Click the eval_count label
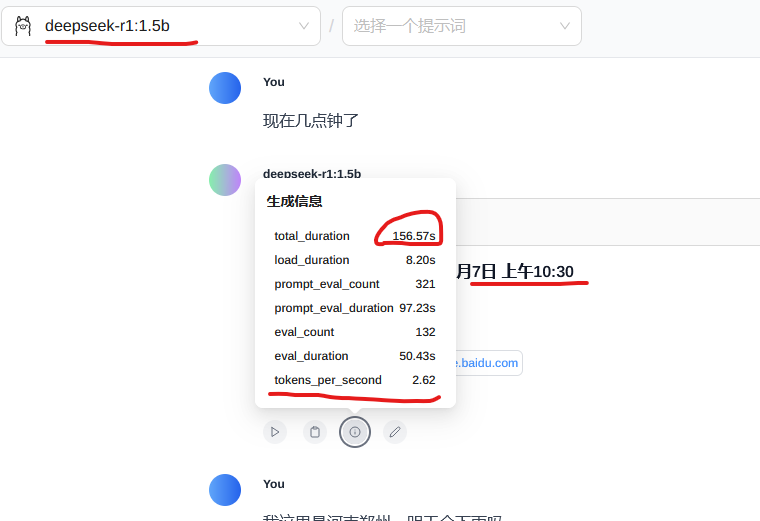The height and width of the screenshot is (521, 760). pyautogui.click(x=304, y=332)
